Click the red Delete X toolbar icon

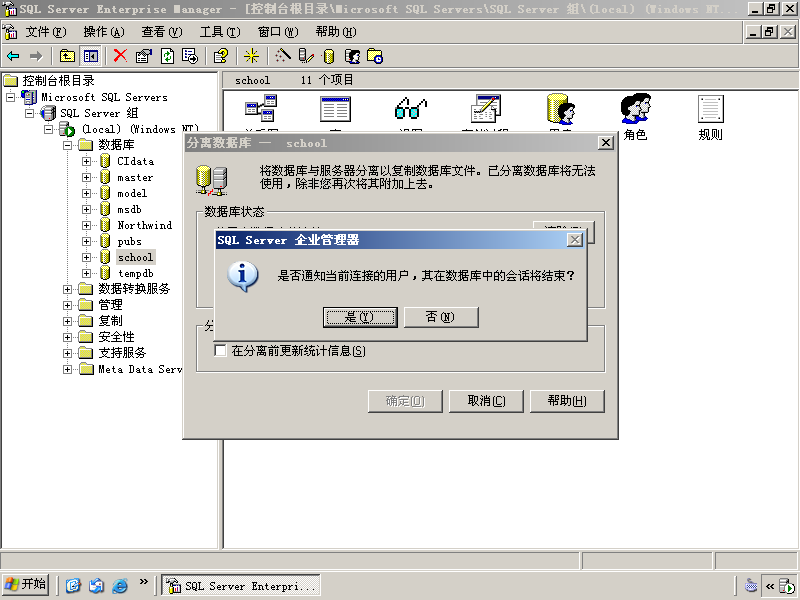click(x=120, y=55)
